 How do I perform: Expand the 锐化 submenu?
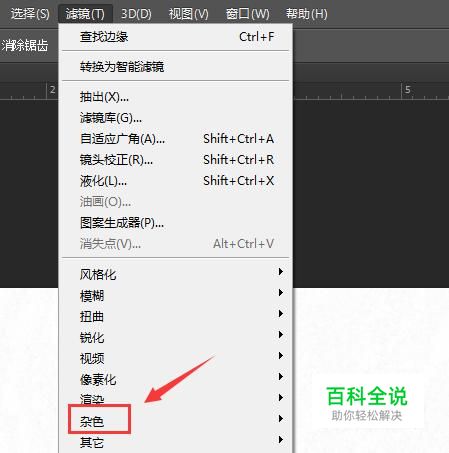tap(176, 337)
